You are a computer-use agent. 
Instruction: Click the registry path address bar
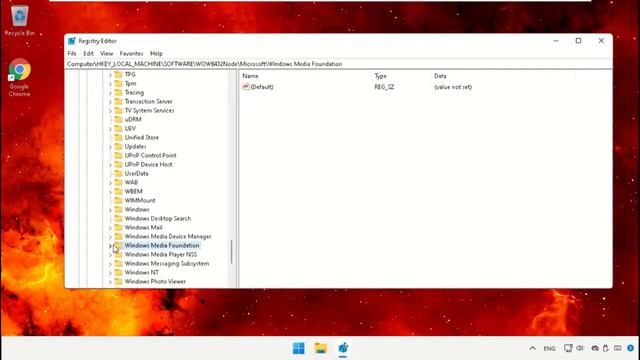click(x=339, y=64)
